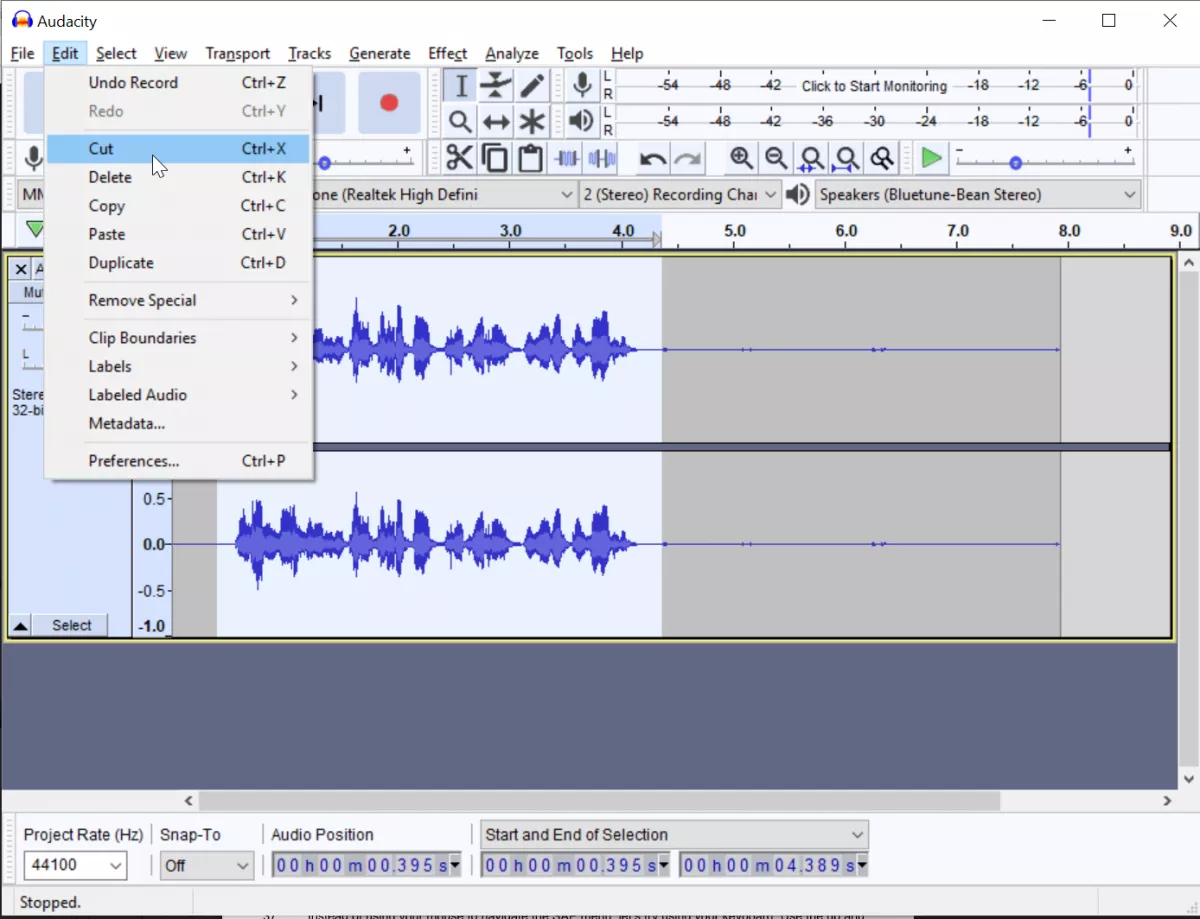The height and width of the screenshot is (919, 1200).
Task: Open the Analyze menu
Action: tap(512, 53)
